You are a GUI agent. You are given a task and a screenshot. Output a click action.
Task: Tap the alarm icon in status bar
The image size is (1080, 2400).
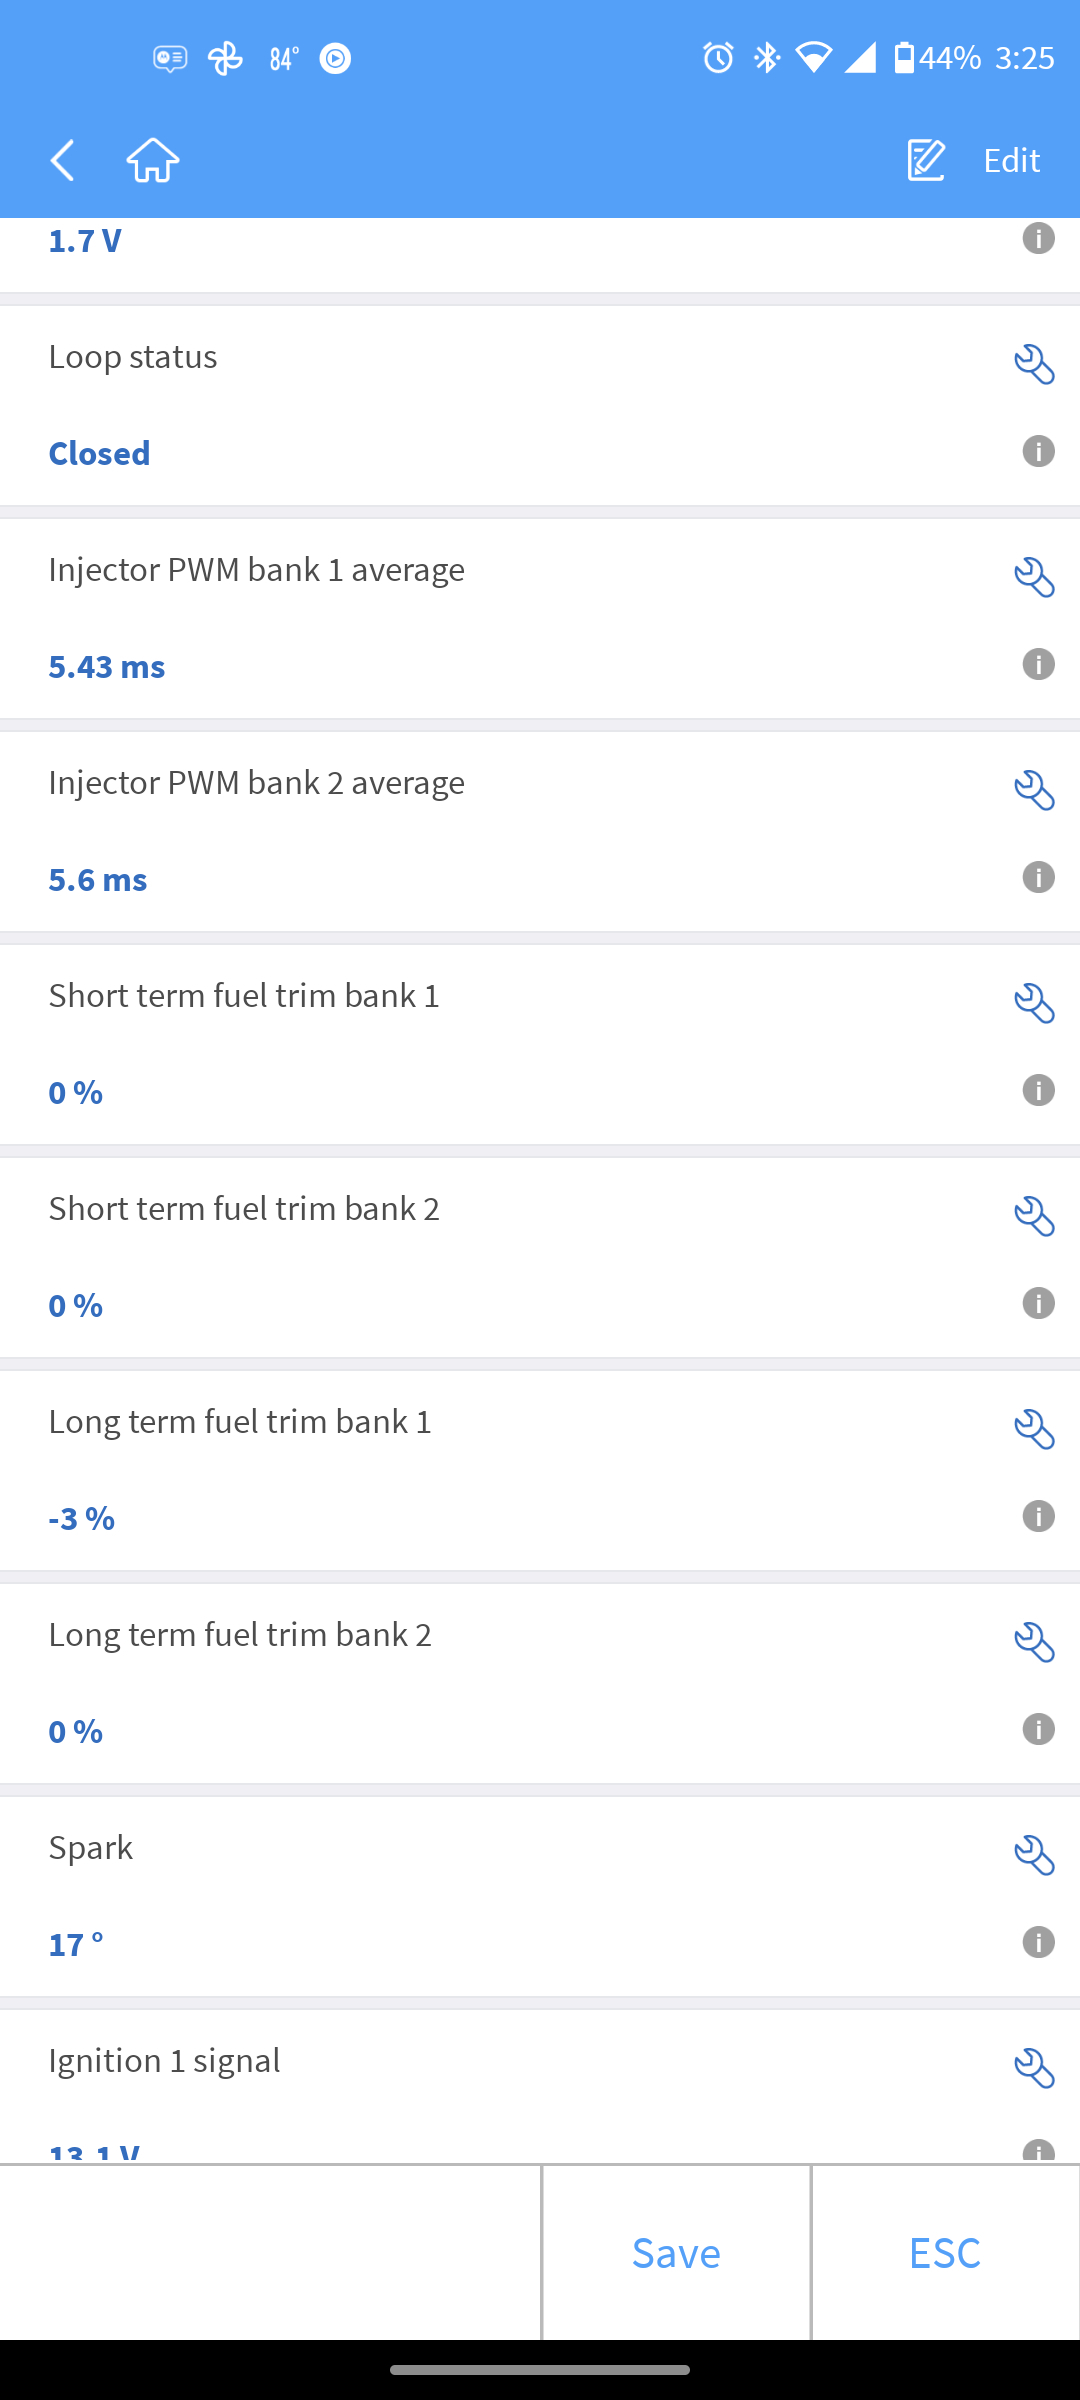(718, 58)
